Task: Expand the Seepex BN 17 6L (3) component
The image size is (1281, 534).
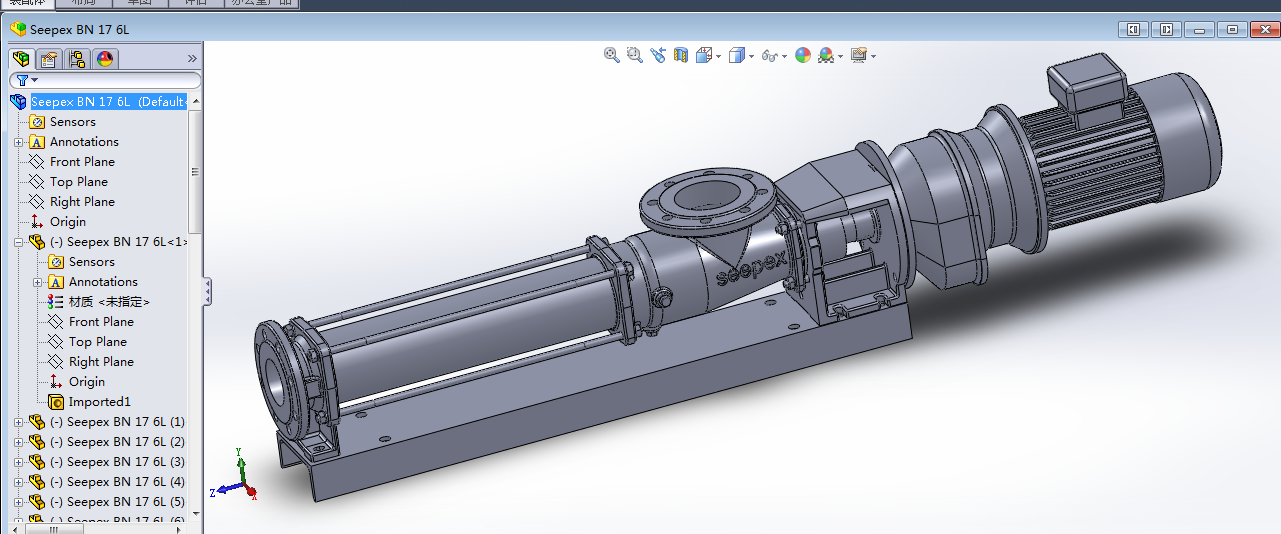Action: (18, 462)
